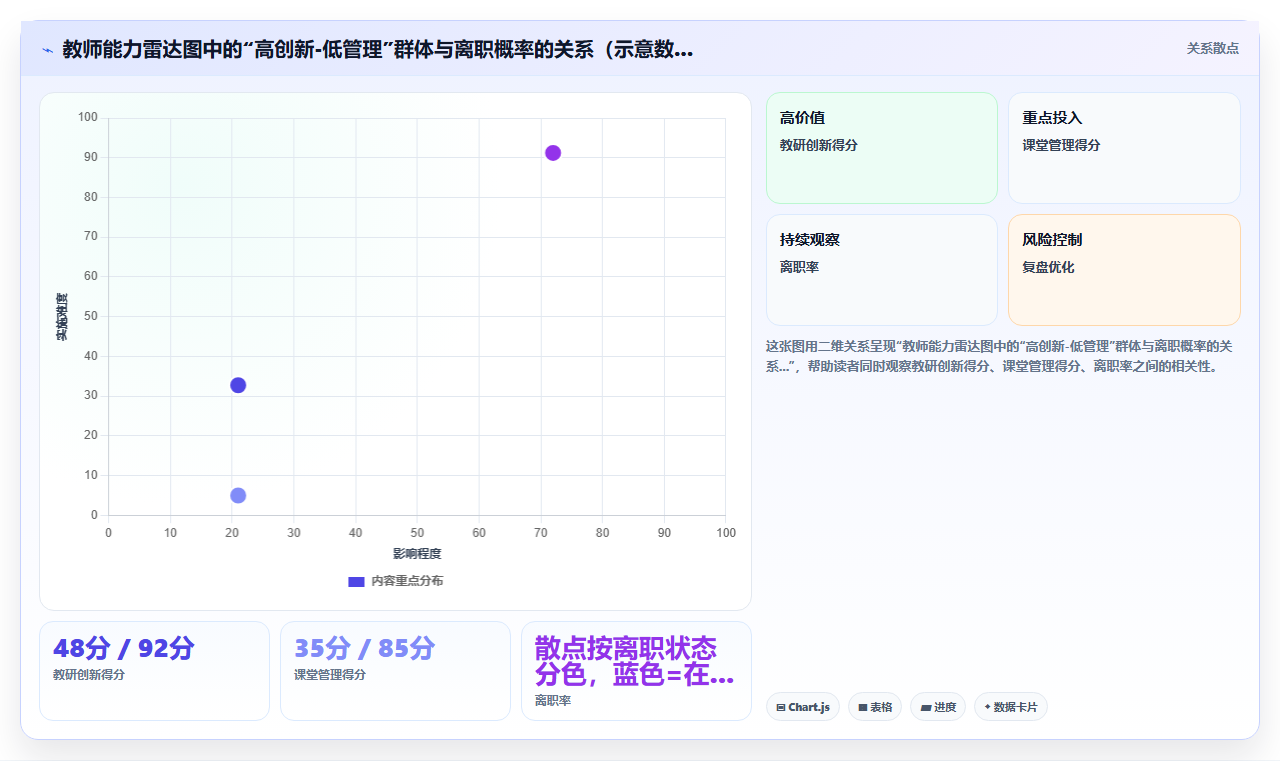Click the 教研创新得分 label under 48分

[x=89, y=675]
